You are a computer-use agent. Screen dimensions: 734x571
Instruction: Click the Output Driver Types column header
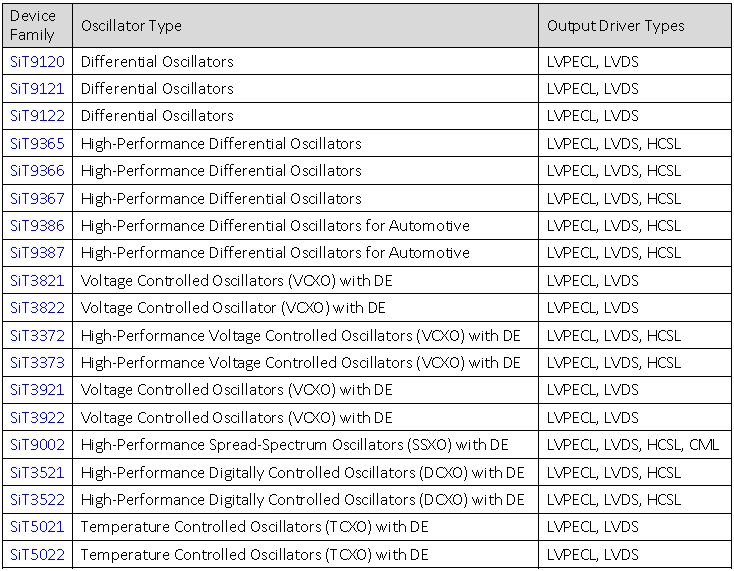(x=615, y=26)
